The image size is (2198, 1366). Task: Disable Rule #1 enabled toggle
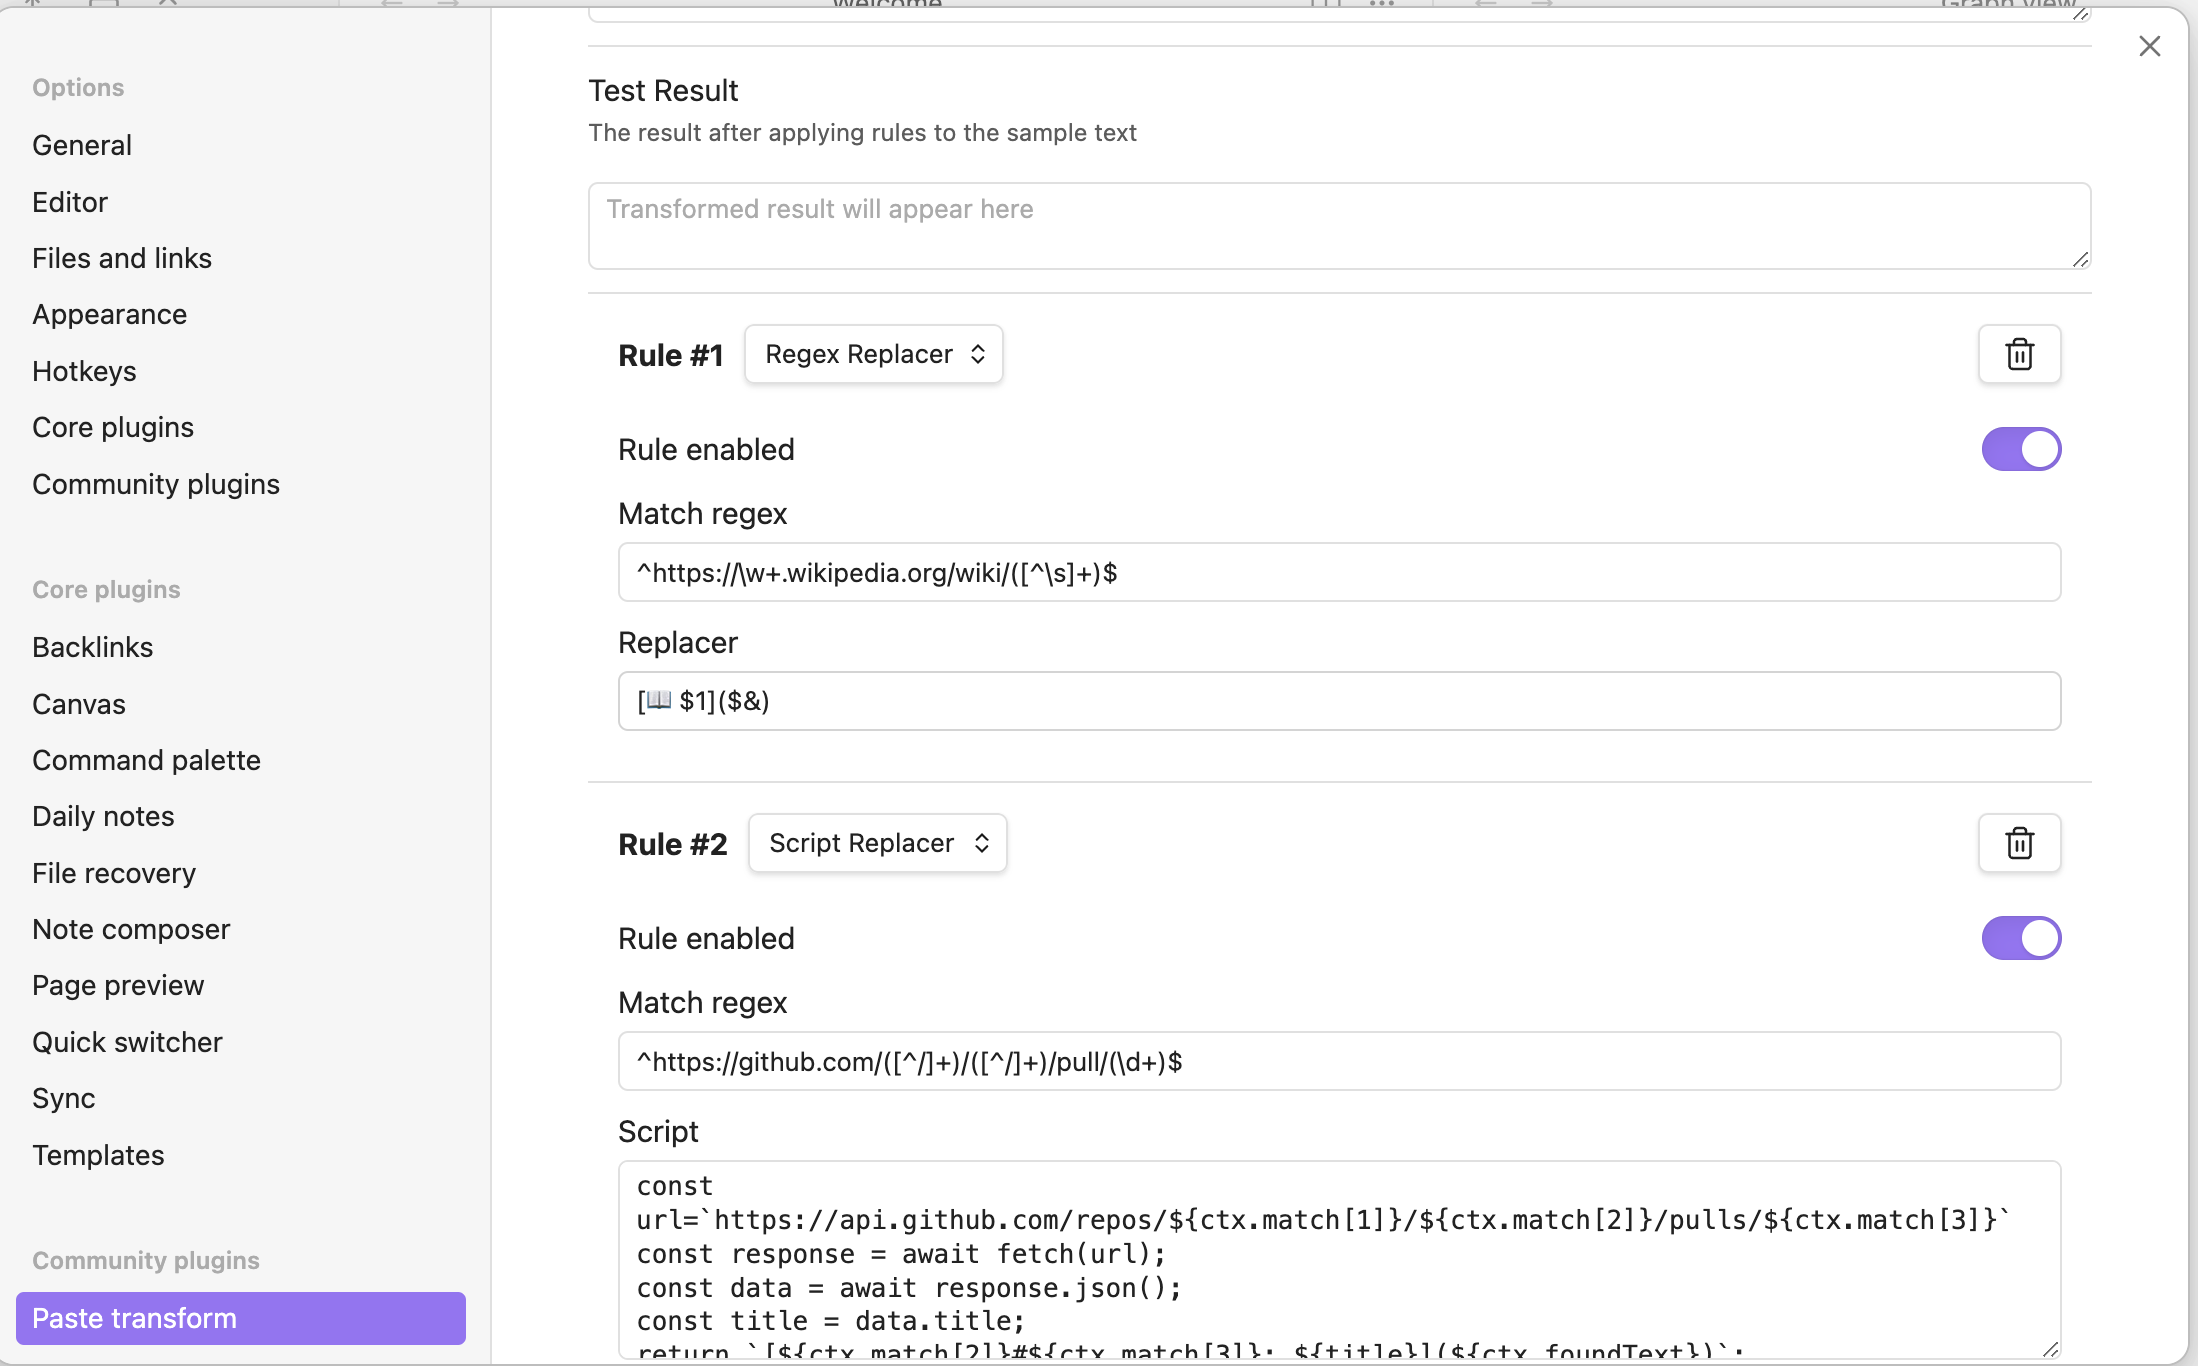click(x=2021, y=449)
